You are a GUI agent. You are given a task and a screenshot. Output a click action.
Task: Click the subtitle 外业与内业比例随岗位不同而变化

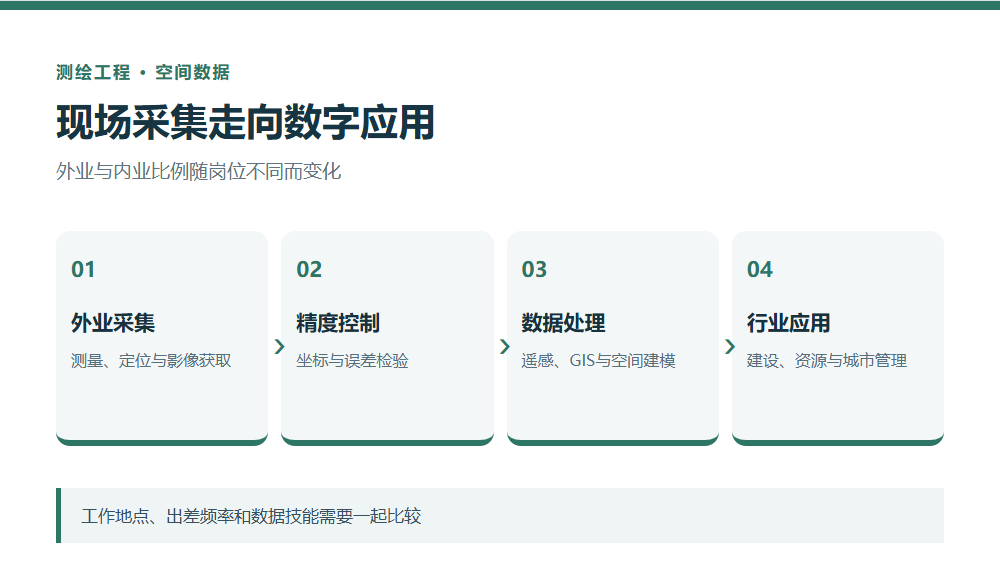click(x=198, y=171)
